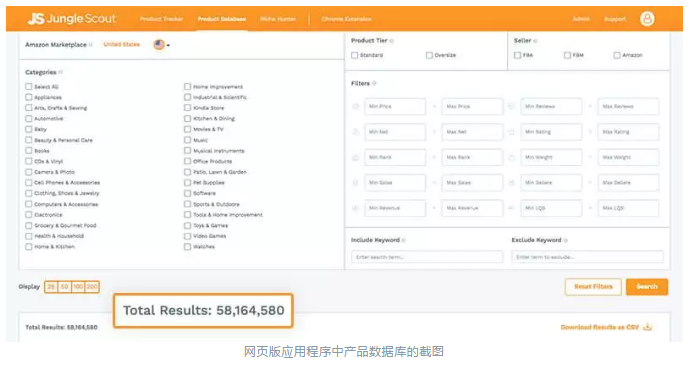Click the info icon beside Include Keyword
Viewport: 690px width, 366px height.
tap(404, 240)
